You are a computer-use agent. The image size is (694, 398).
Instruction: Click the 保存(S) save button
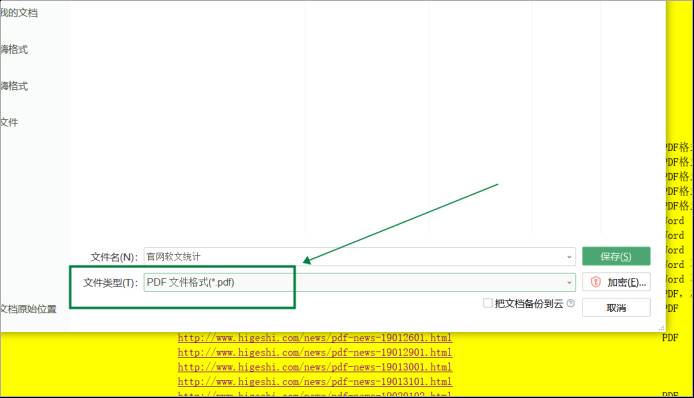point(616,256)
